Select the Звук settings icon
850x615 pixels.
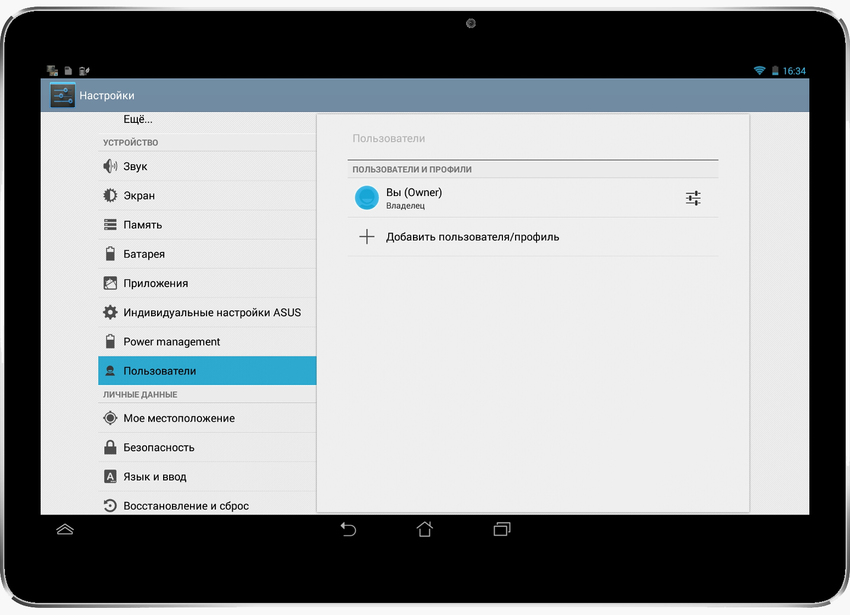110,166
